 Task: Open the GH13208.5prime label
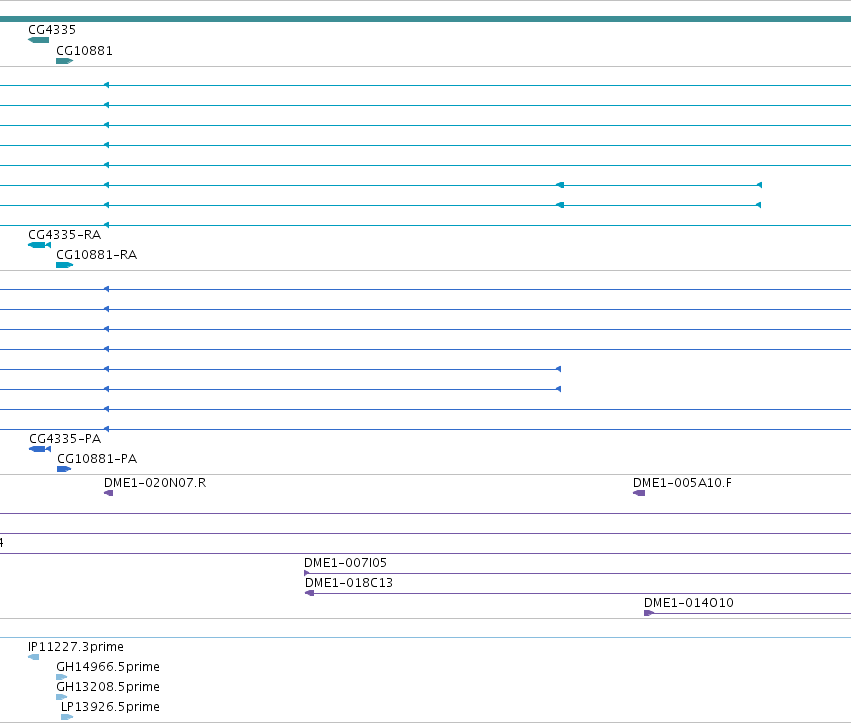(x=108, y=687)
